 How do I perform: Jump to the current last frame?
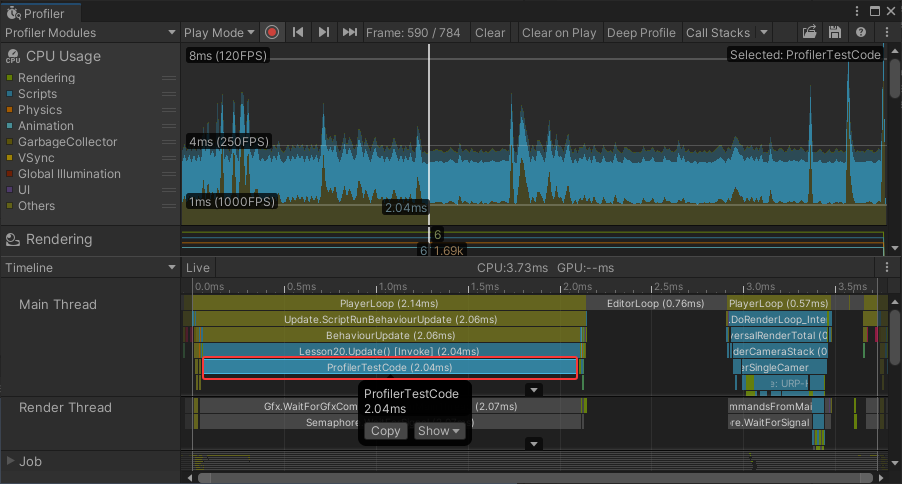point(349,32)
